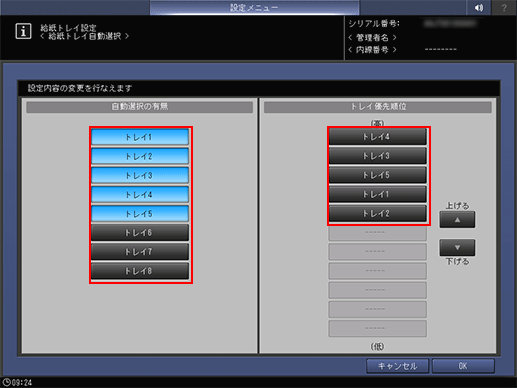
Task: Click the (低) low priority label
Action: tap(377, 347)
